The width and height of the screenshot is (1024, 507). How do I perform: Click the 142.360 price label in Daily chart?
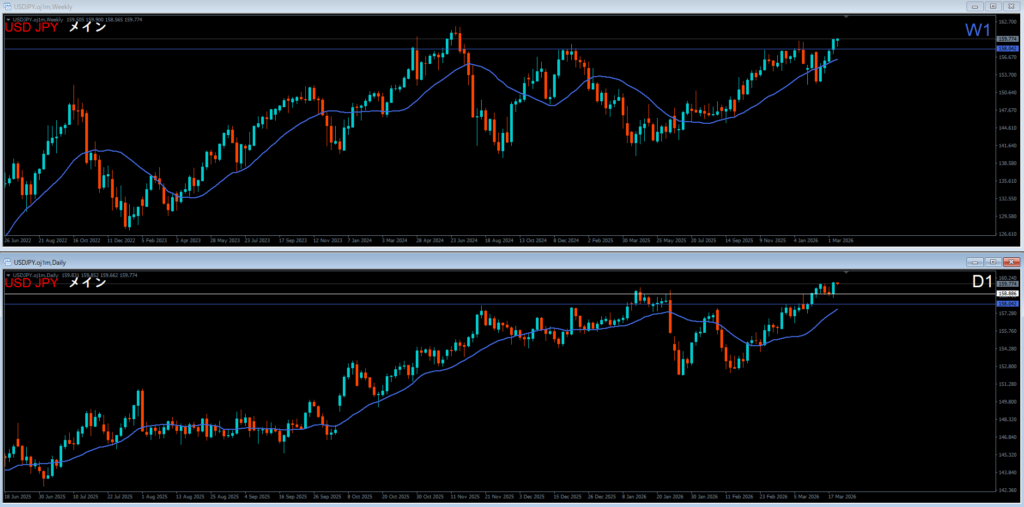pos(1008,489)
